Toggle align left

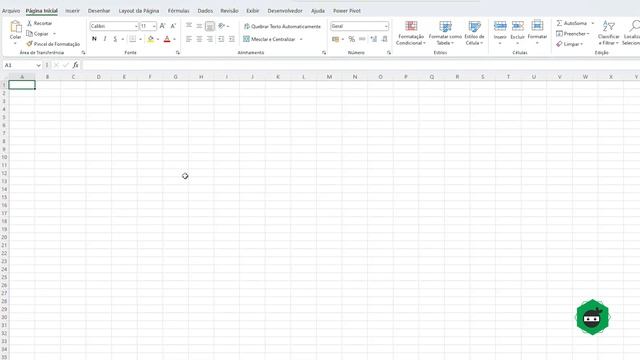click(189, 39)
